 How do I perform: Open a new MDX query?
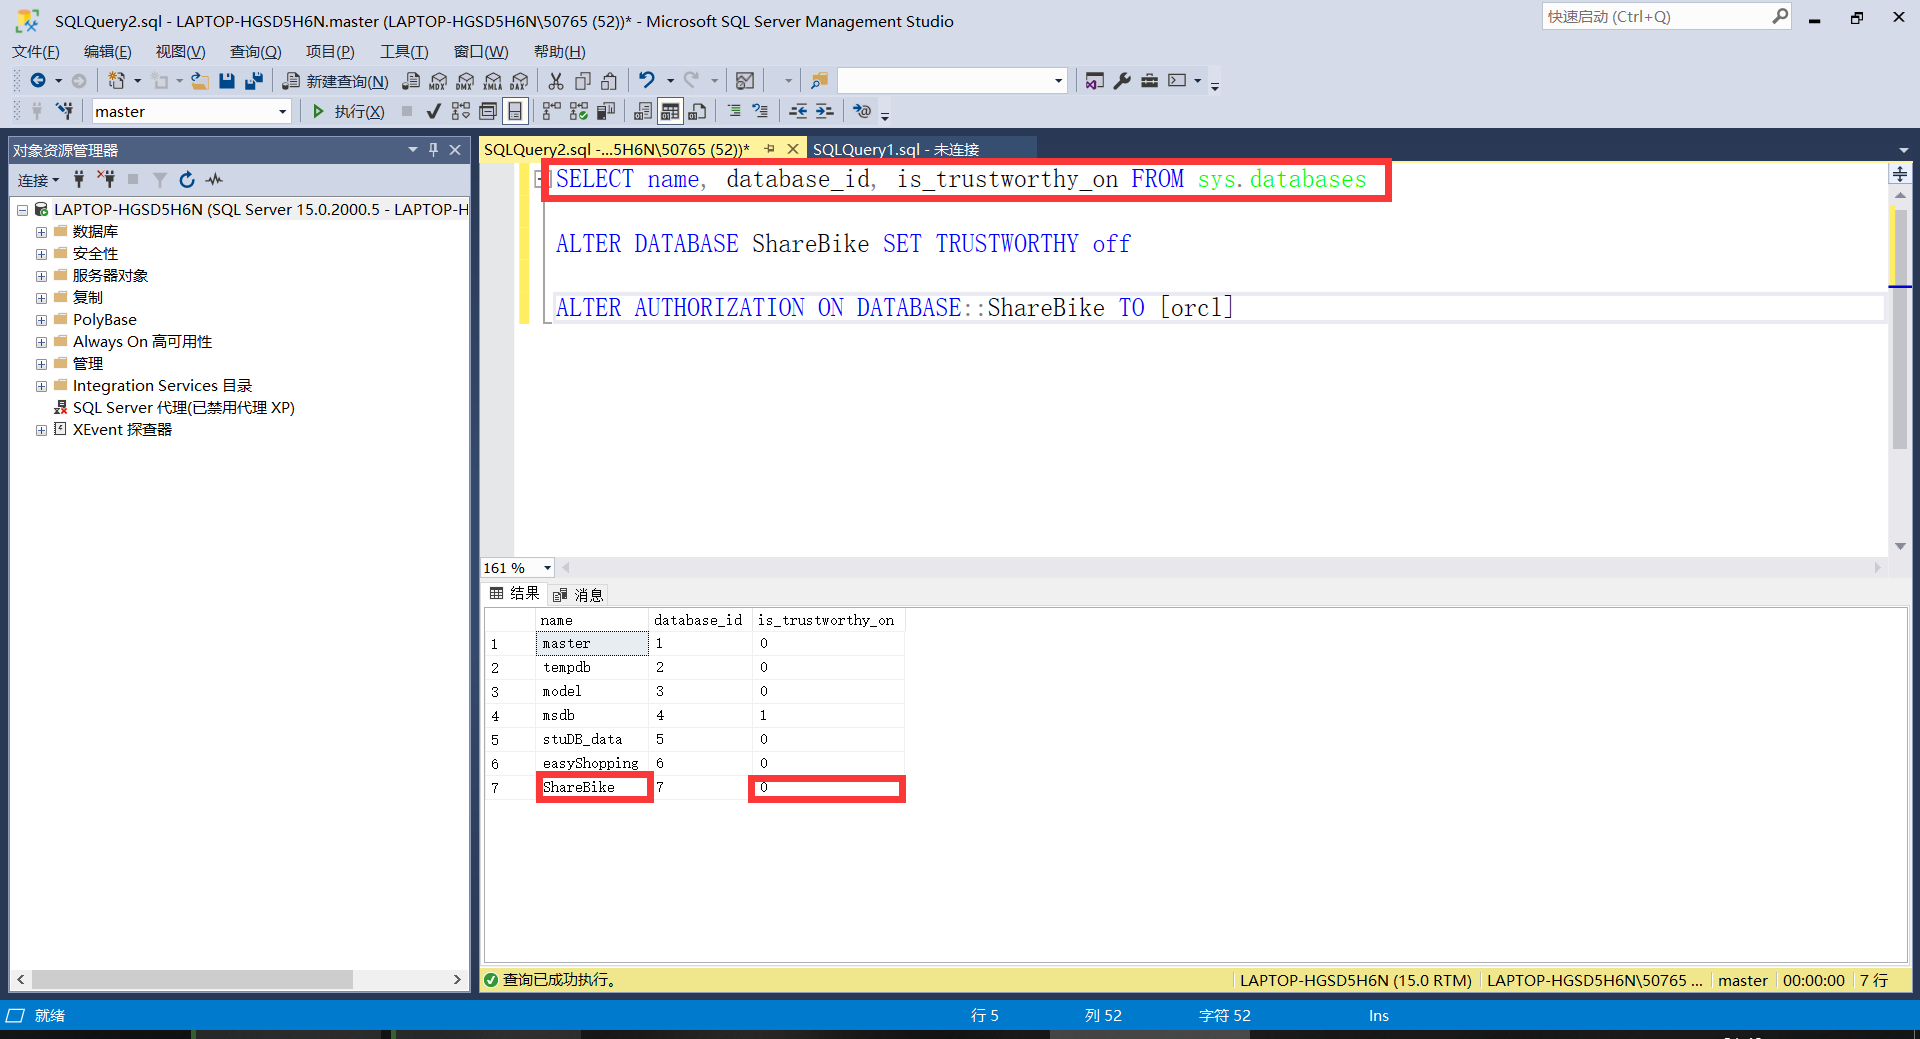tap(438, 80)
